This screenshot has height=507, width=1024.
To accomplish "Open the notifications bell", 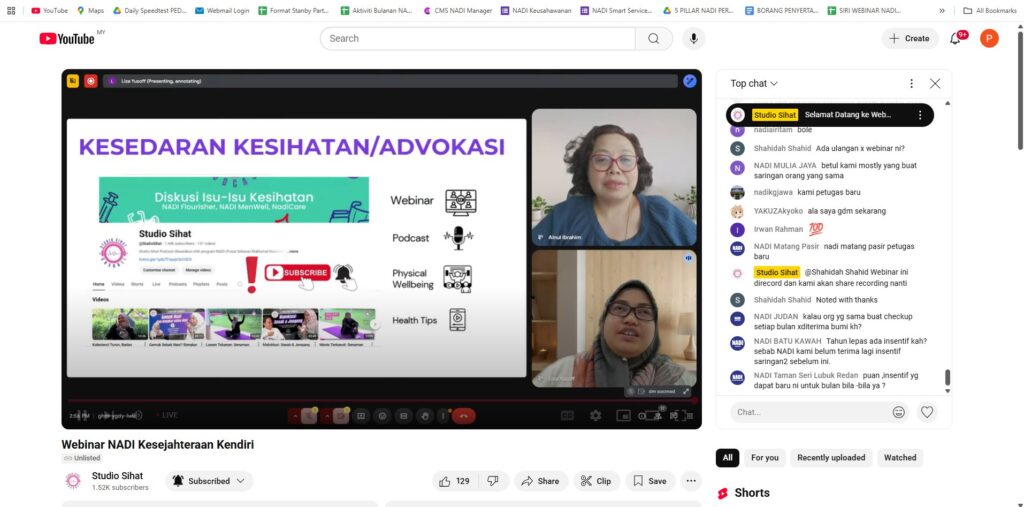I will pos(955,38).
